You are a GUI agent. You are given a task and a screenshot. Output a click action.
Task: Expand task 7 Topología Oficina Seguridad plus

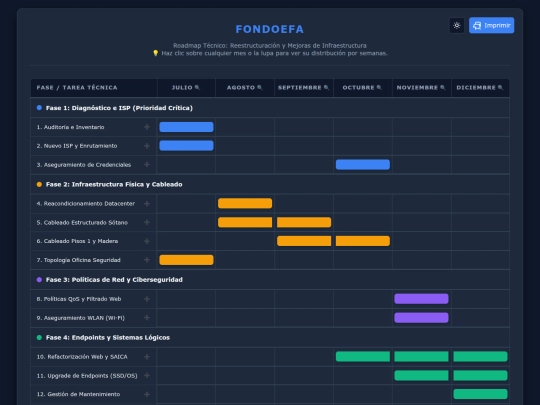(x=147, y=260)
